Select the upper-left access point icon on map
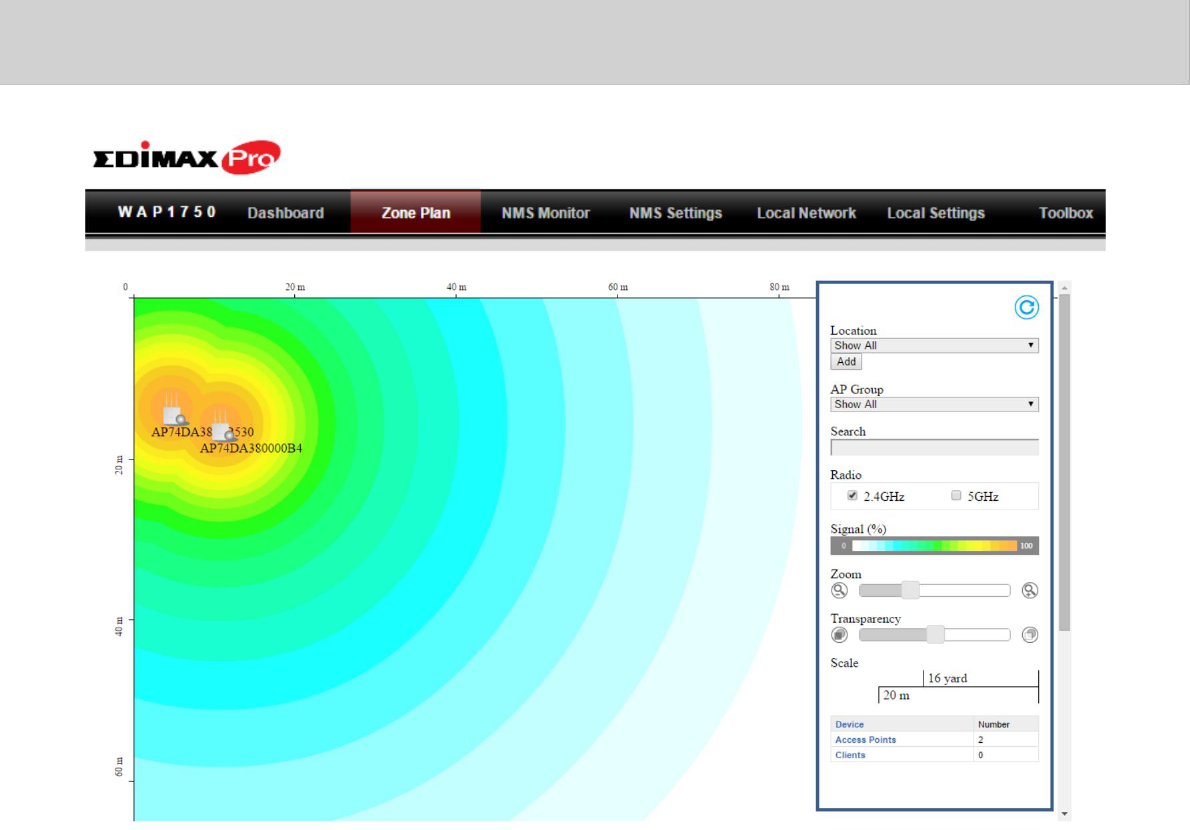This screenshot has width=1190, height=830. point(175,411)
